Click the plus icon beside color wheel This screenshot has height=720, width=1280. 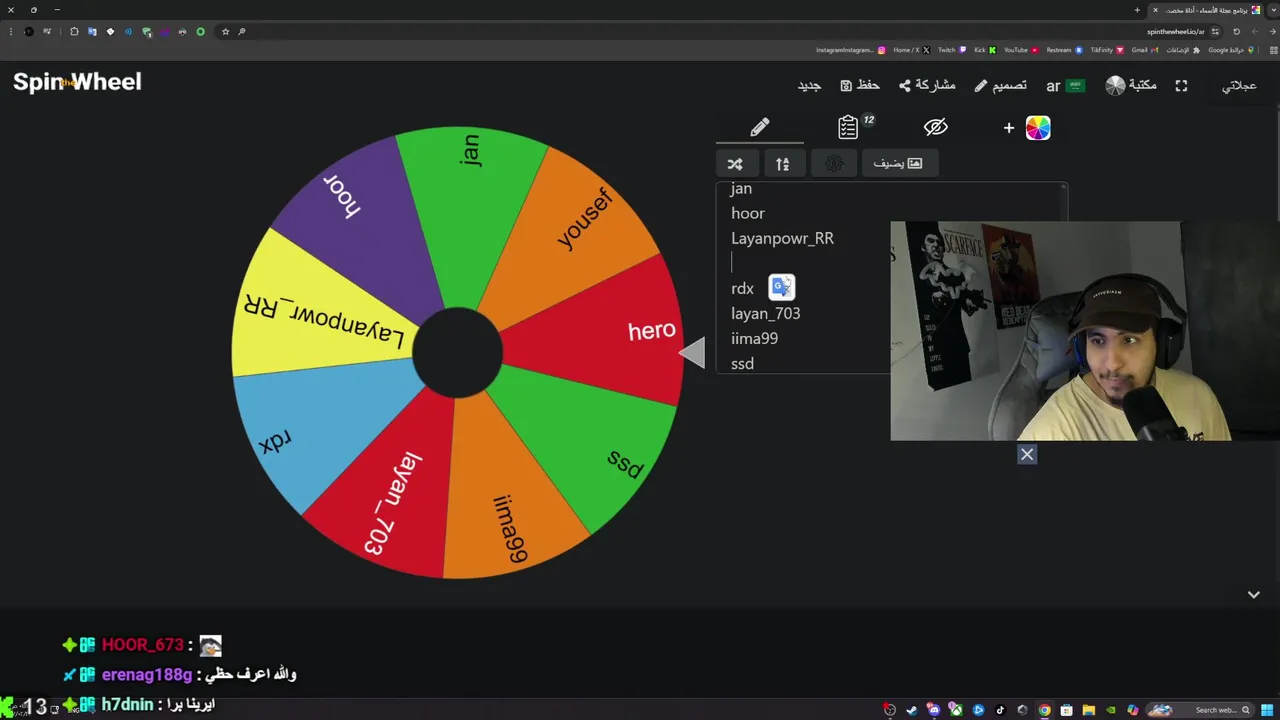coord(1008,128)
